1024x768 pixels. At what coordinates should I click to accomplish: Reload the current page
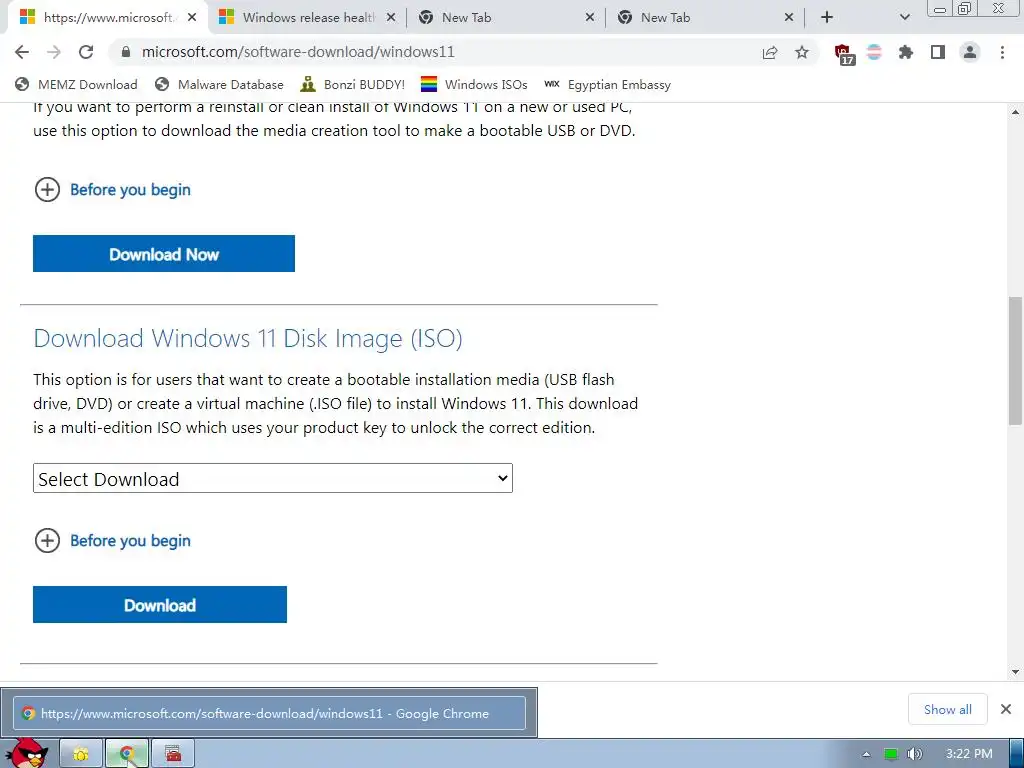pos(86,52)
